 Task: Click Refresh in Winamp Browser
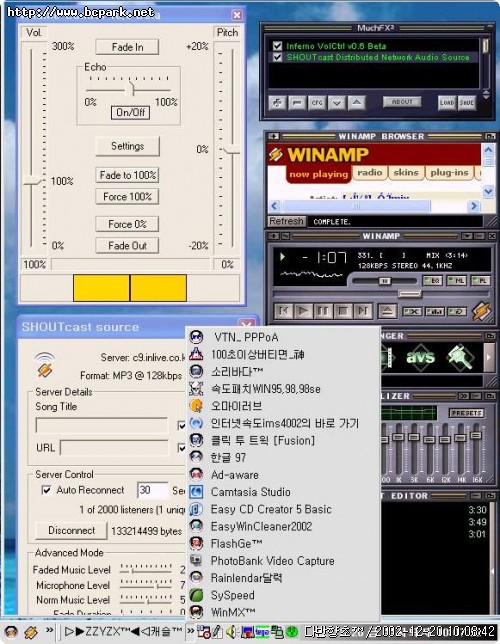click(286, 221)
